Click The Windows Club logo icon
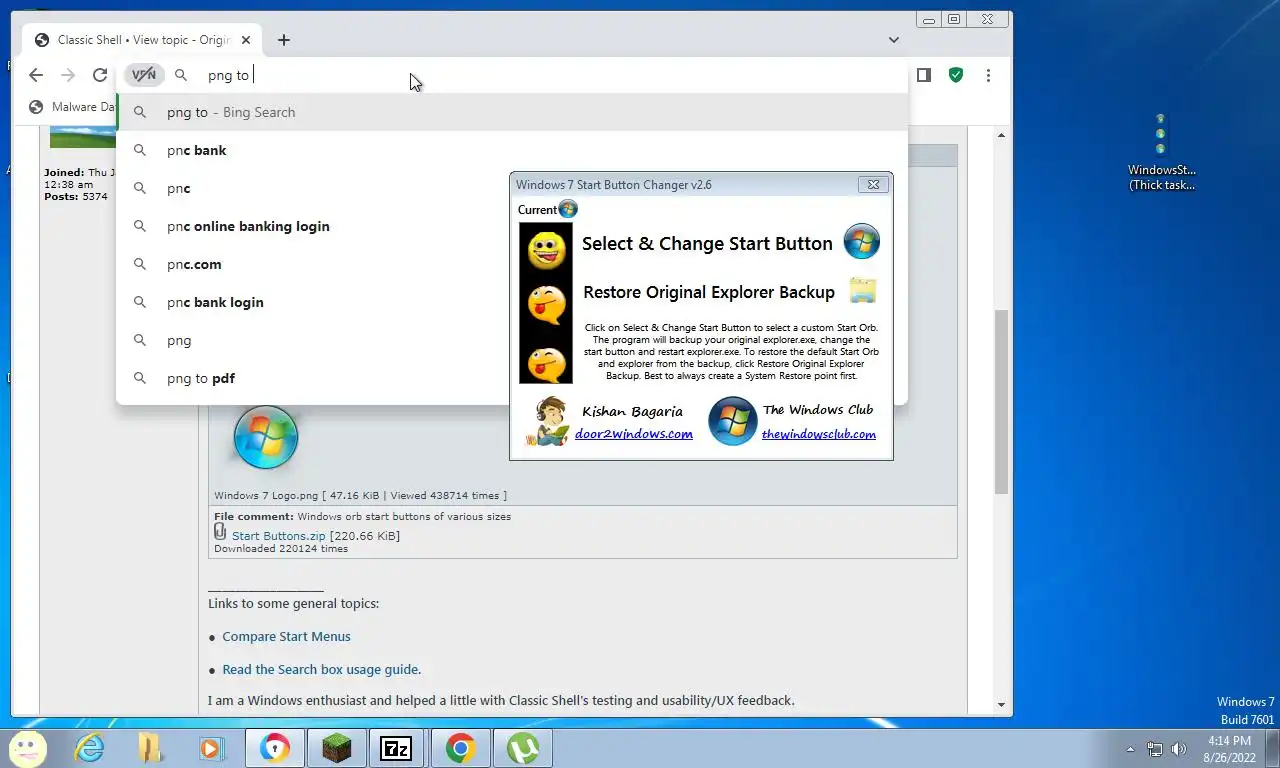This screenshot has height=768, width=1280. 732,421
